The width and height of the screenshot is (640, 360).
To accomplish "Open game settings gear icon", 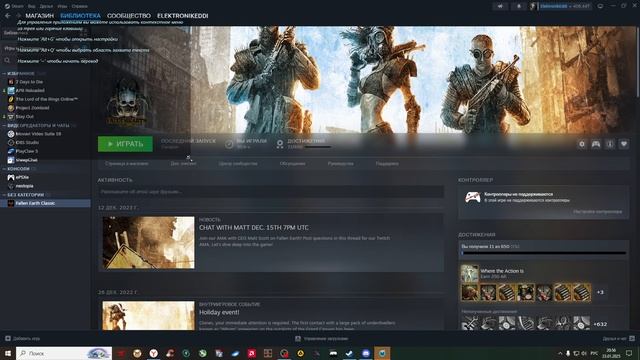I will point(582,144).
